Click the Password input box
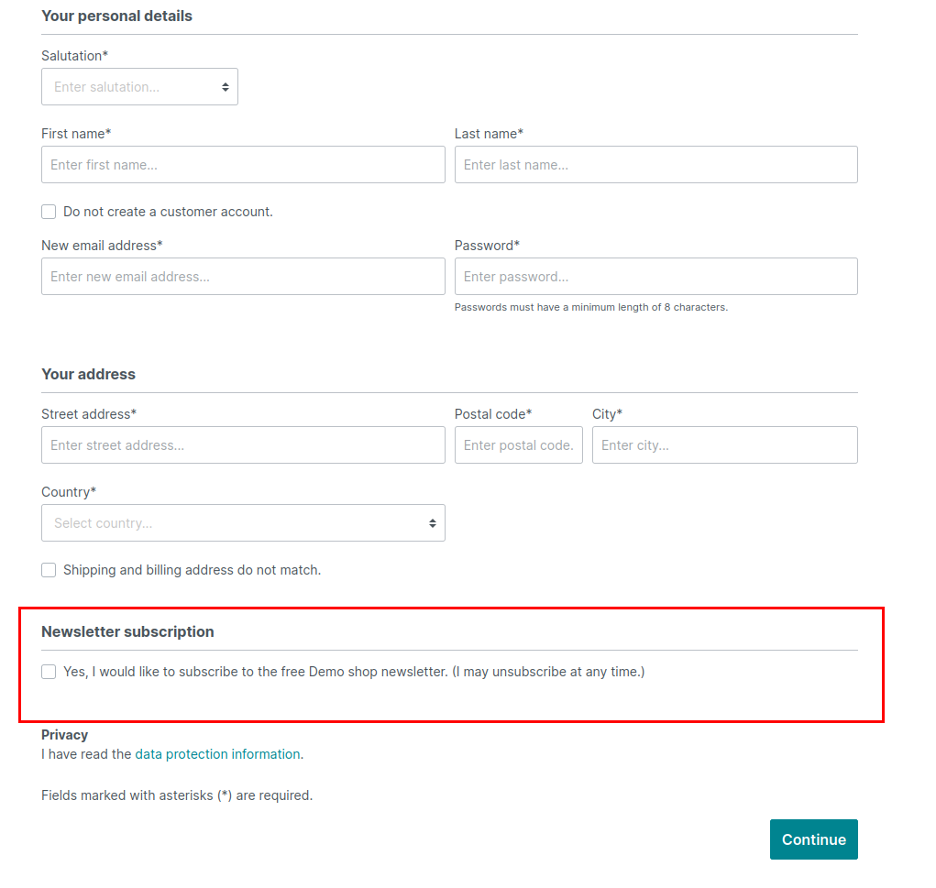This screenshot has height=888, width=936. point(656,277)
